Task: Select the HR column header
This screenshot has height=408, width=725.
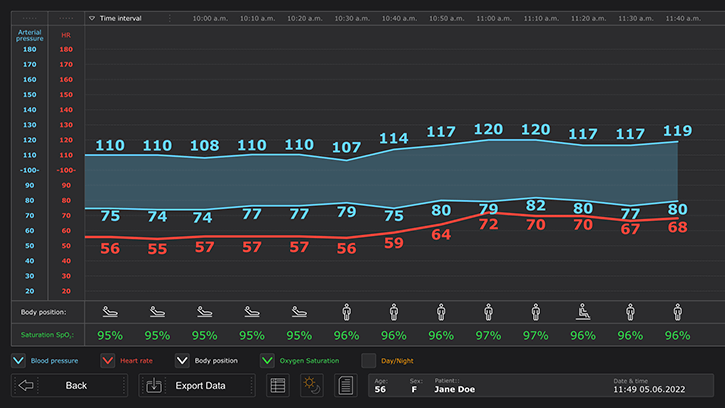Action: point(65,35)
